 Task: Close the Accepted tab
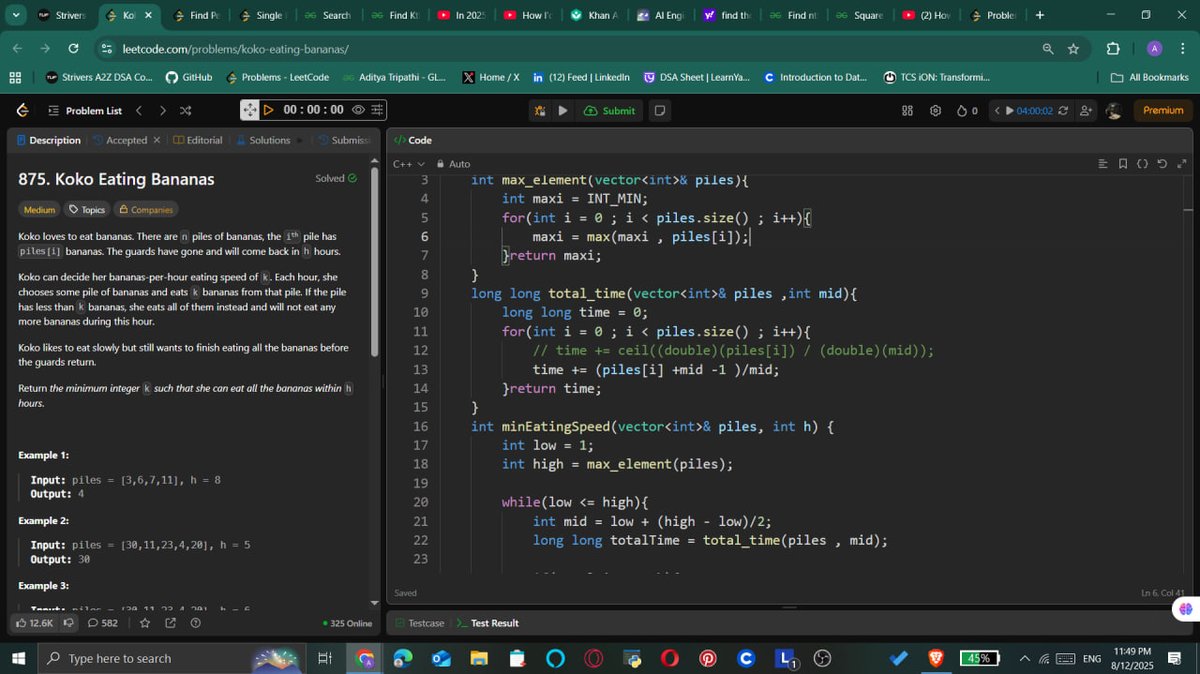(x=157, y=141)
